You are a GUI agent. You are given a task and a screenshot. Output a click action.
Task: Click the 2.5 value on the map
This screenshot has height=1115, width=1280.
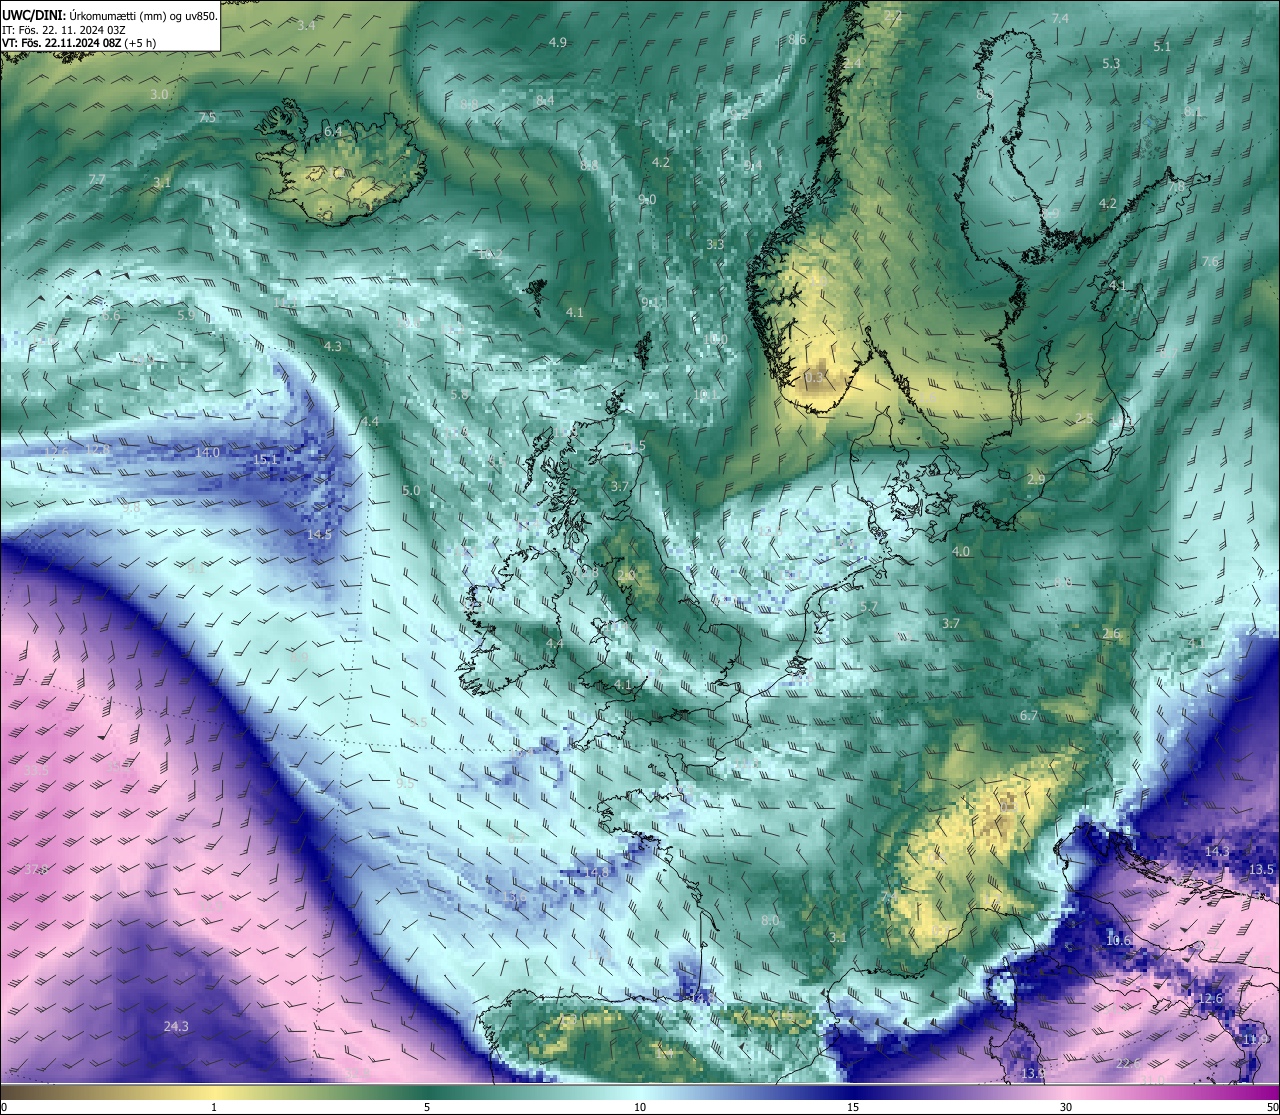(x=1084, y=418)
